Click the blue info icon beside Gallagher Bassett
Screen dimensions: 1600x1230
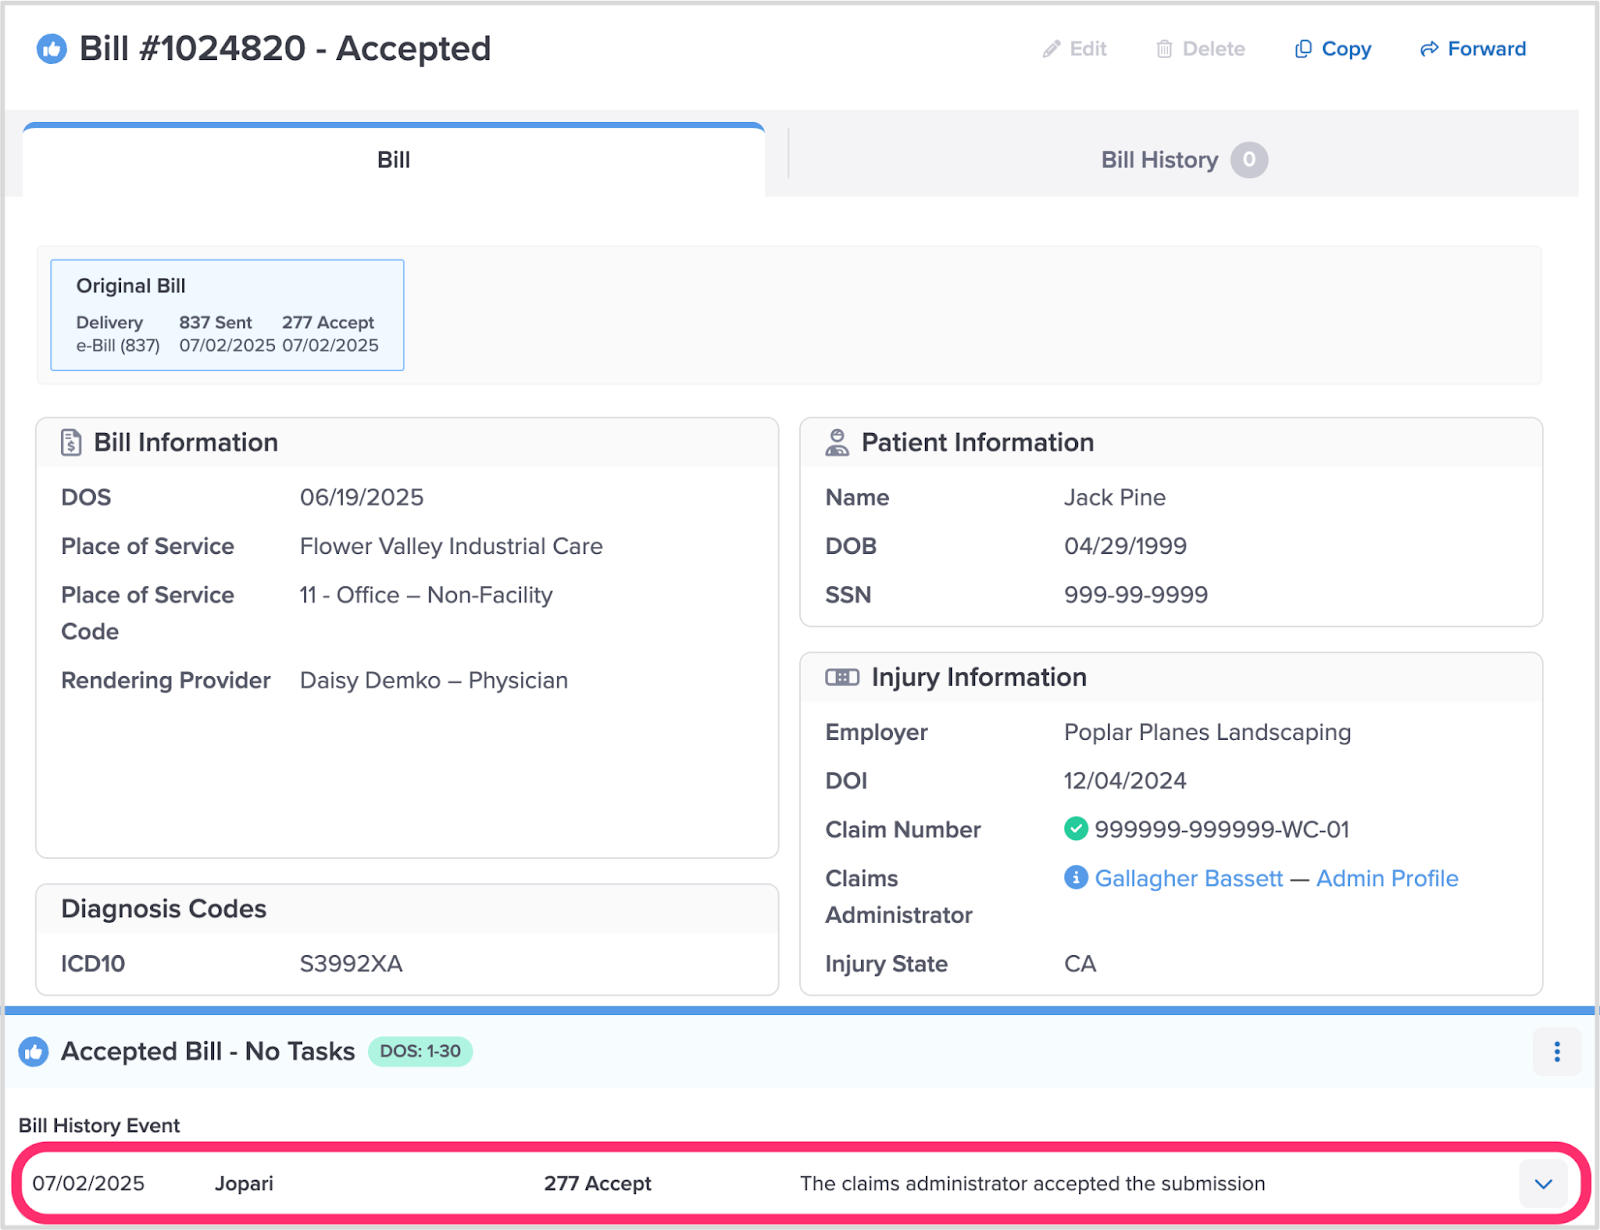pos(1076,878)
